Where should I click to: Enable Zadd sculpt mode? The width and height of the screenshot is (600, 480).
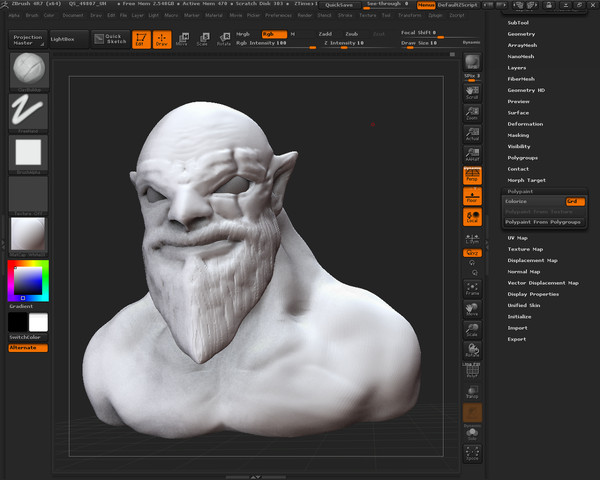325,34
